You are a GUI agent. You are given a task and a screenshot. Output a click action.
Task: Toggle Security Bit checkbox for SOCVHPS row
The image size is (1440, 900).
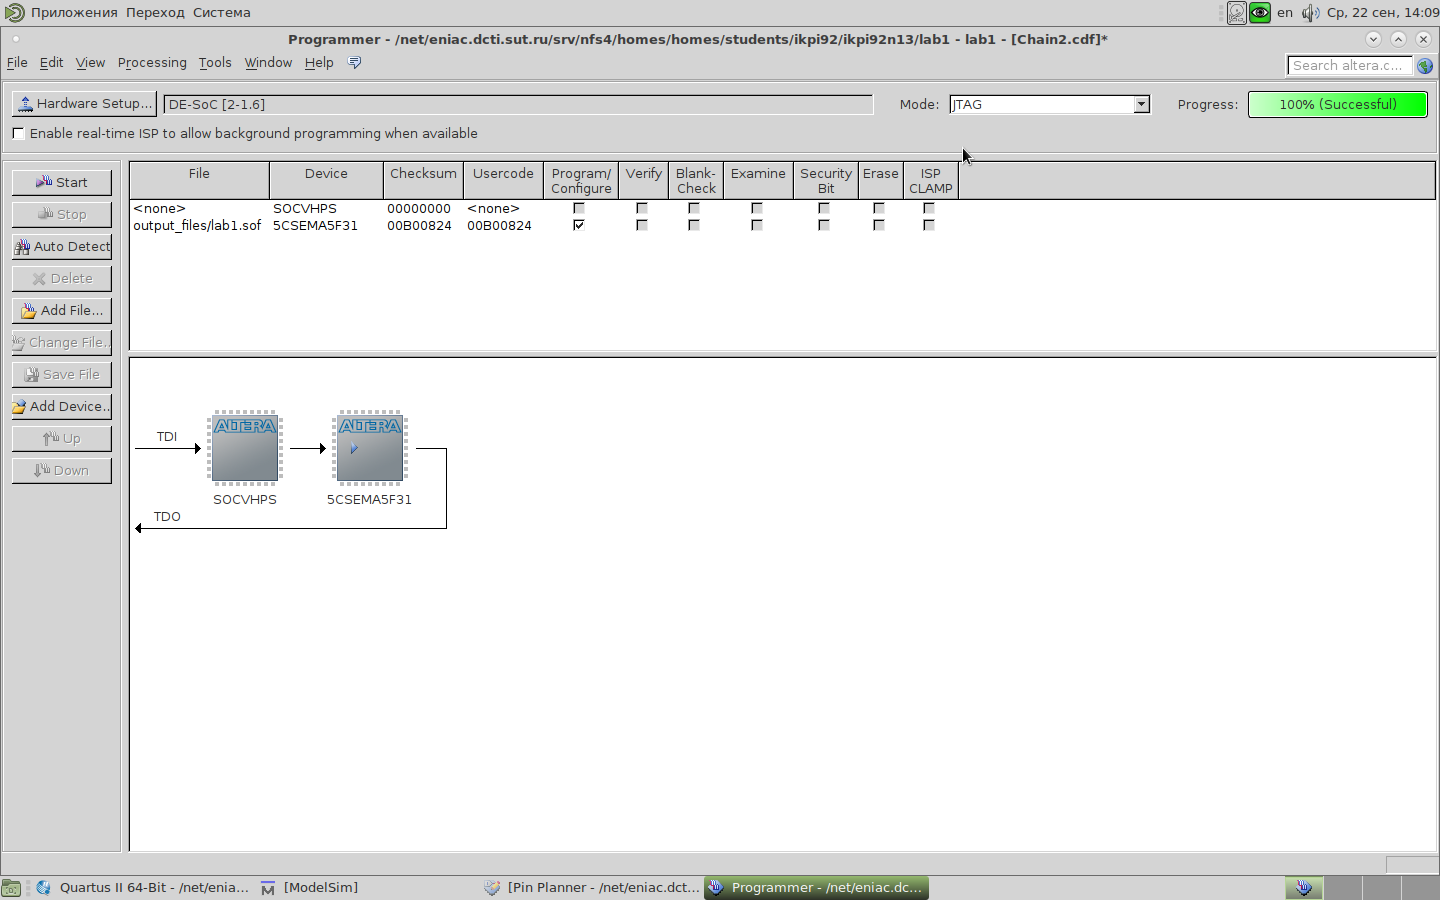(x=824, y=208)
